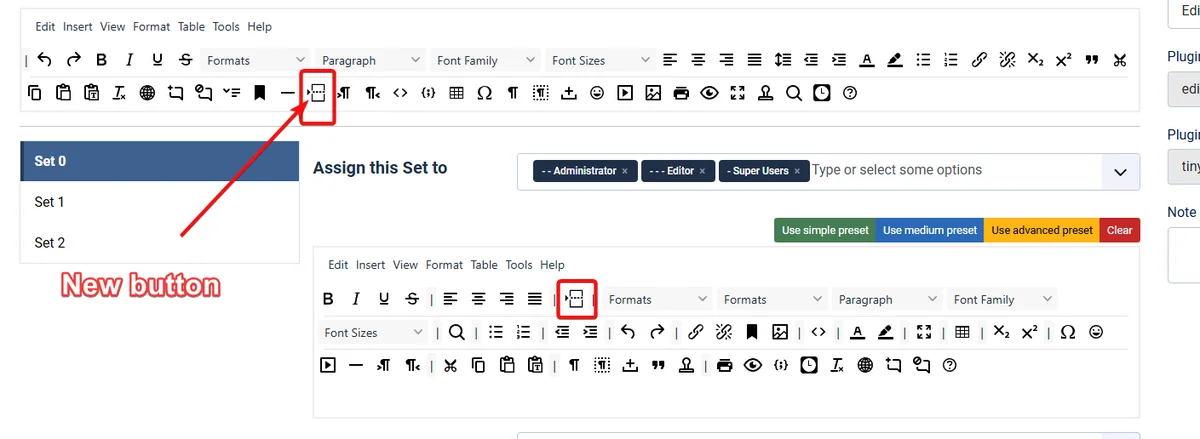This screenshot has height=439, width=1200.
Task: Click text color A in top toolbar
Action: (867, 60)
